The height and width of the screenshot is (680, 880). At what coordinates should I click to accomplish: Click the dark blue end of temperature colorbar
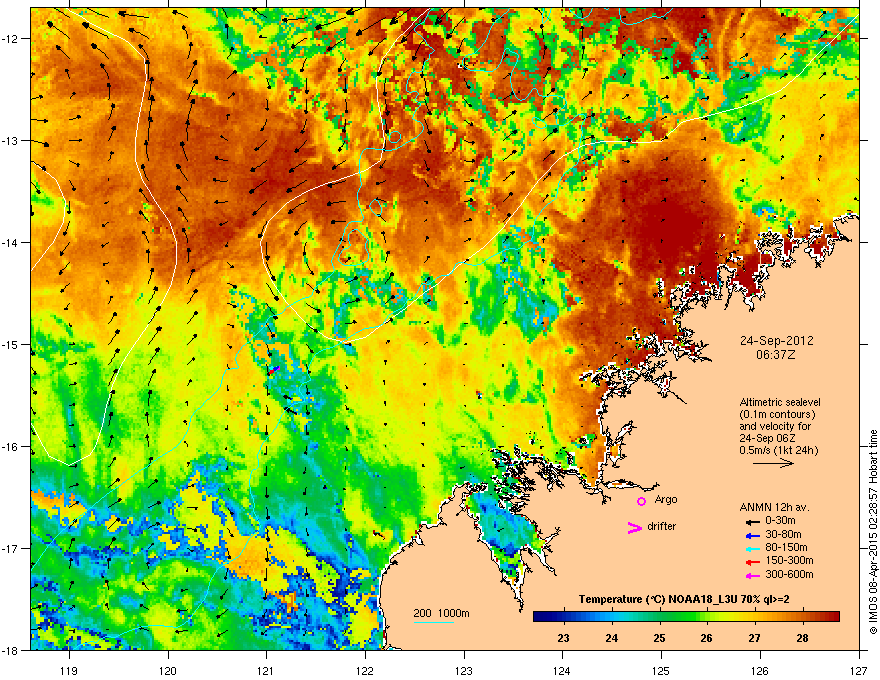[x=540, y=616]
